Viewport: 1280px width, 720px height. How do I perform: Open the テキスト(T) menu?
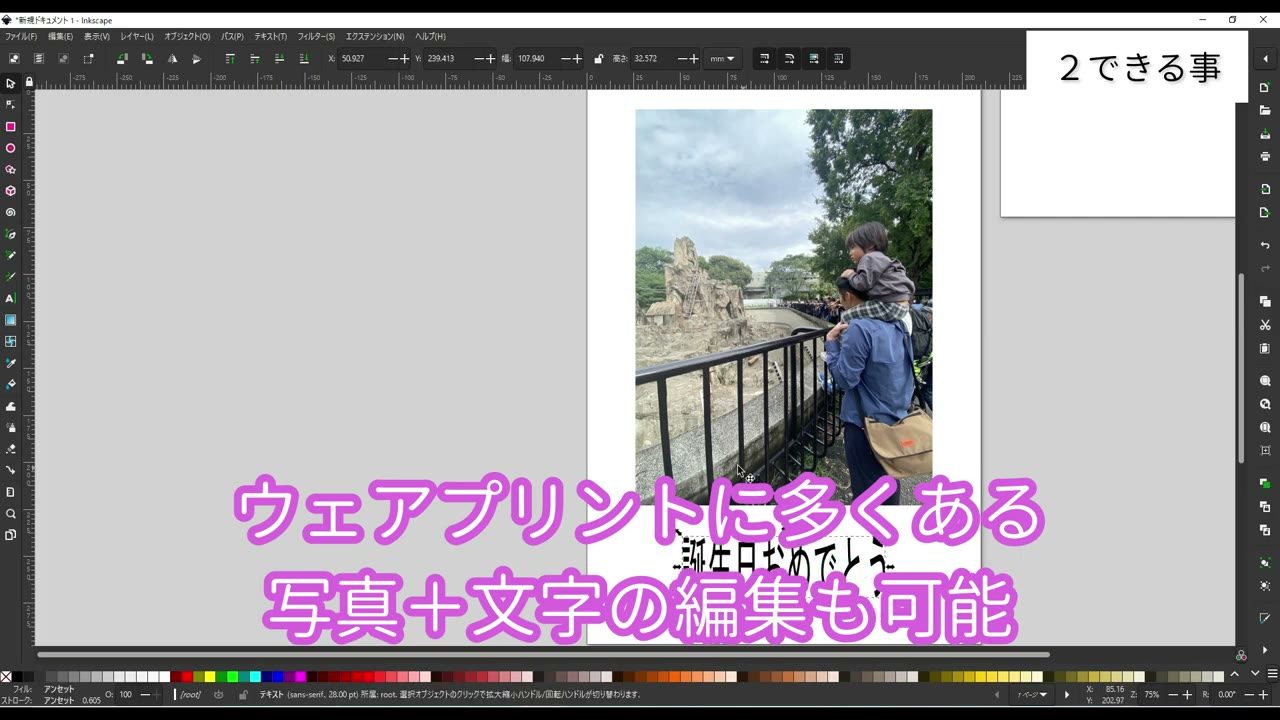pos(270,36)
